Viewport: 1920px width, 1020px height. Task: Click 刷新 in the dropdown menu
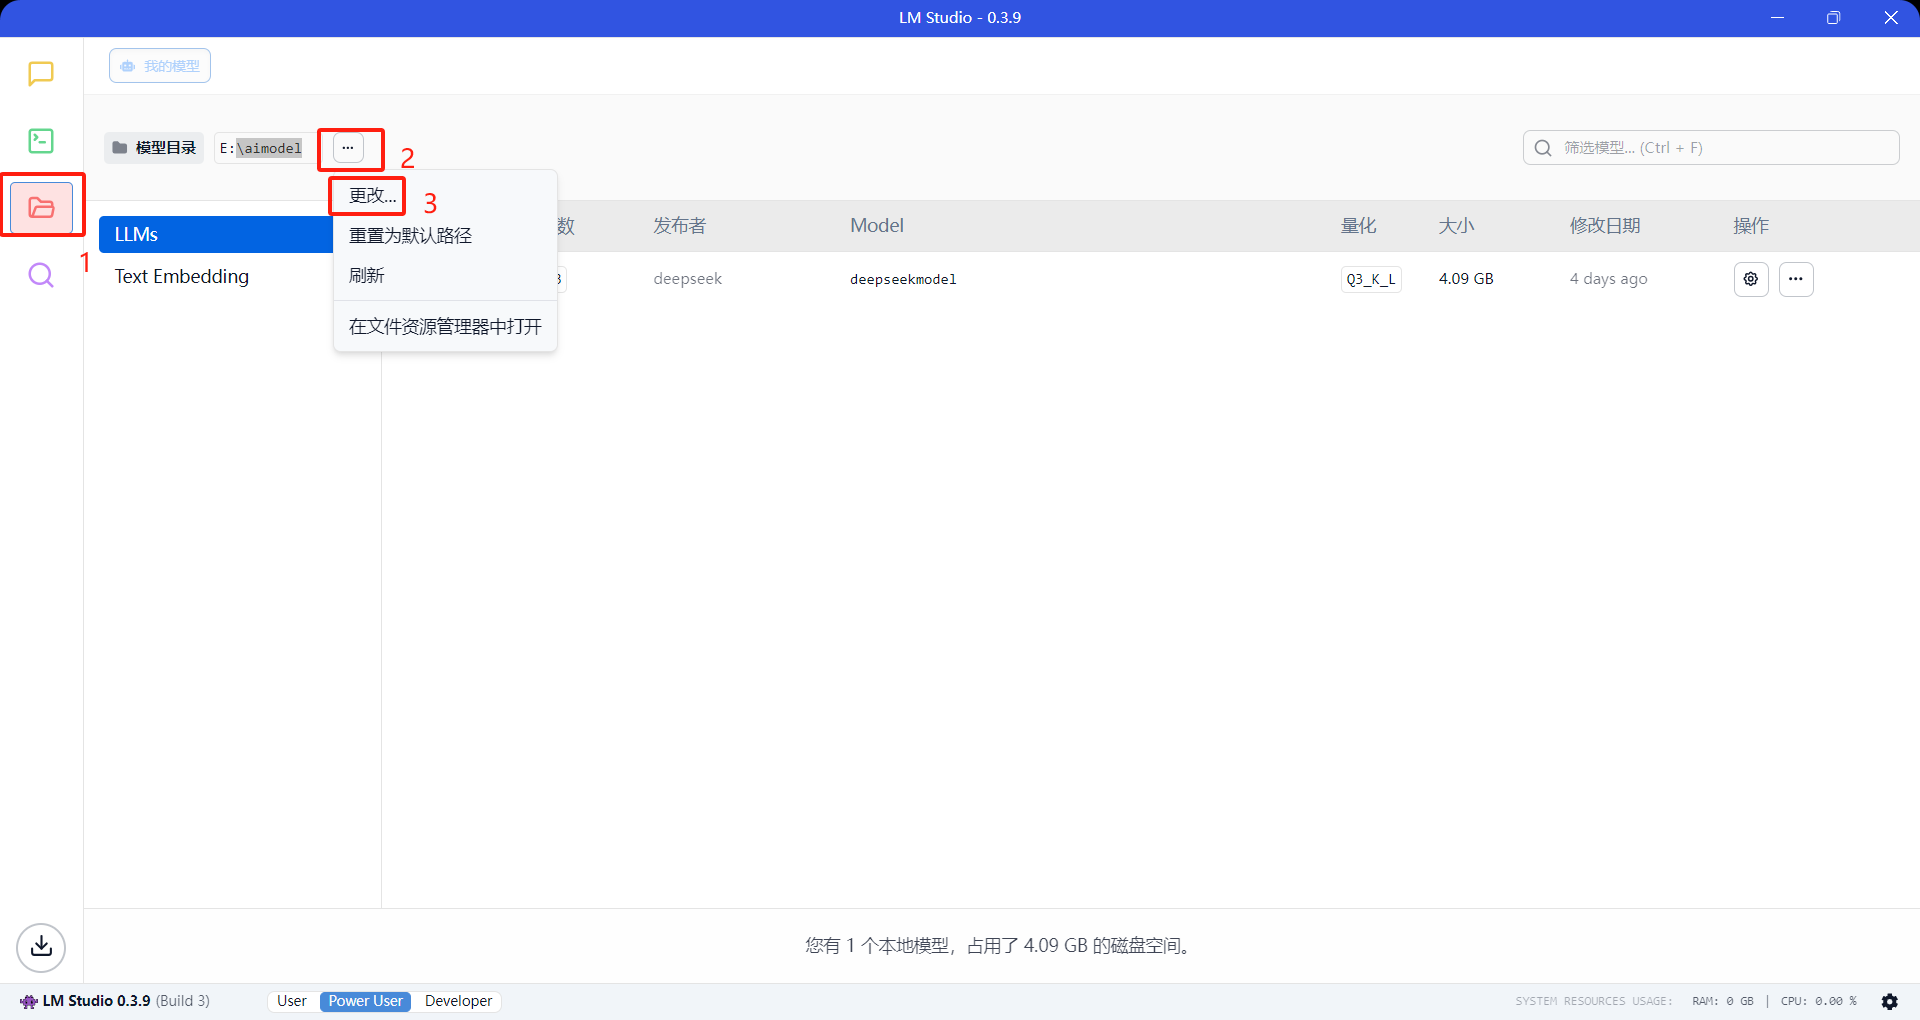pyautogui.click(x=367, y=276)
